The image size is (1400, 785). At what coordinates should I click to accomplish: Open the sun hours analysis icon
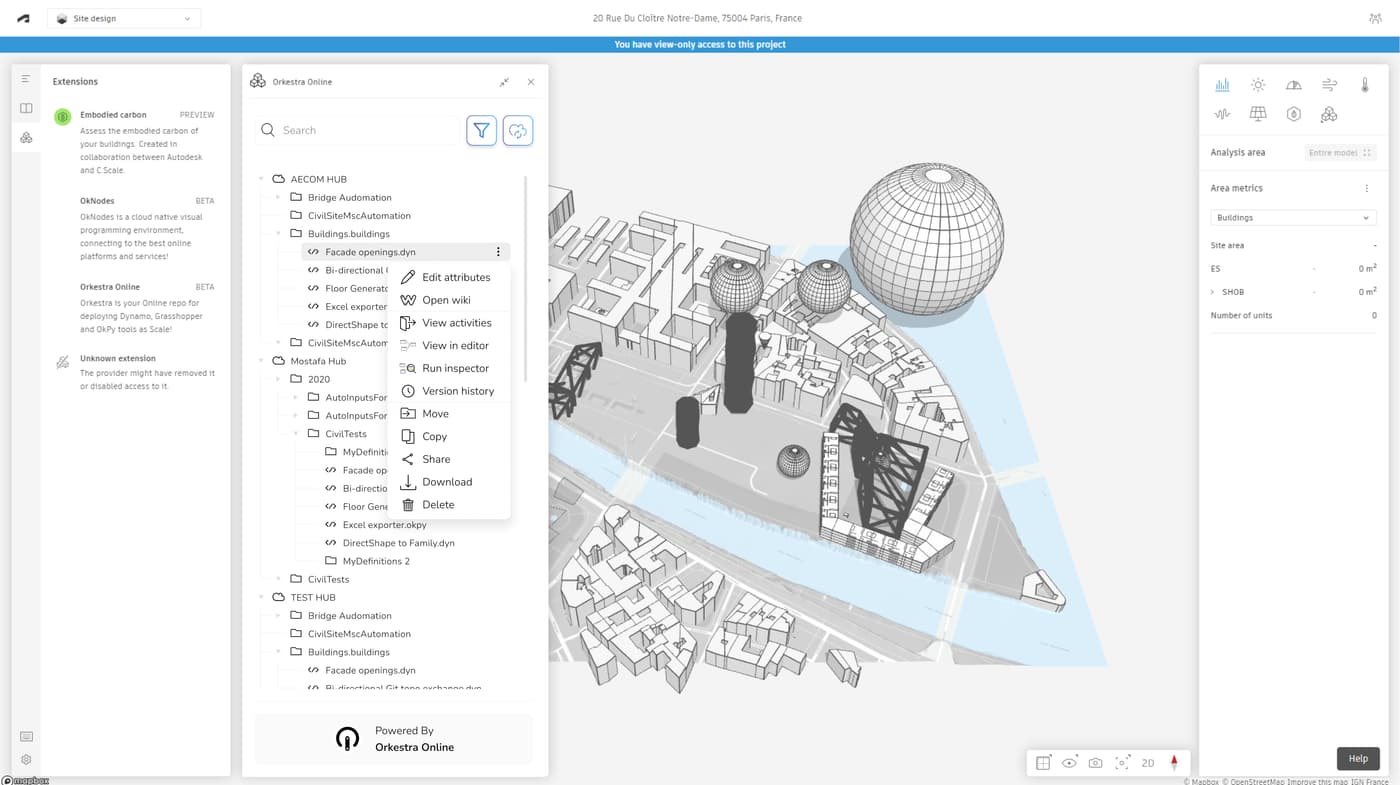pos(1258,85)
